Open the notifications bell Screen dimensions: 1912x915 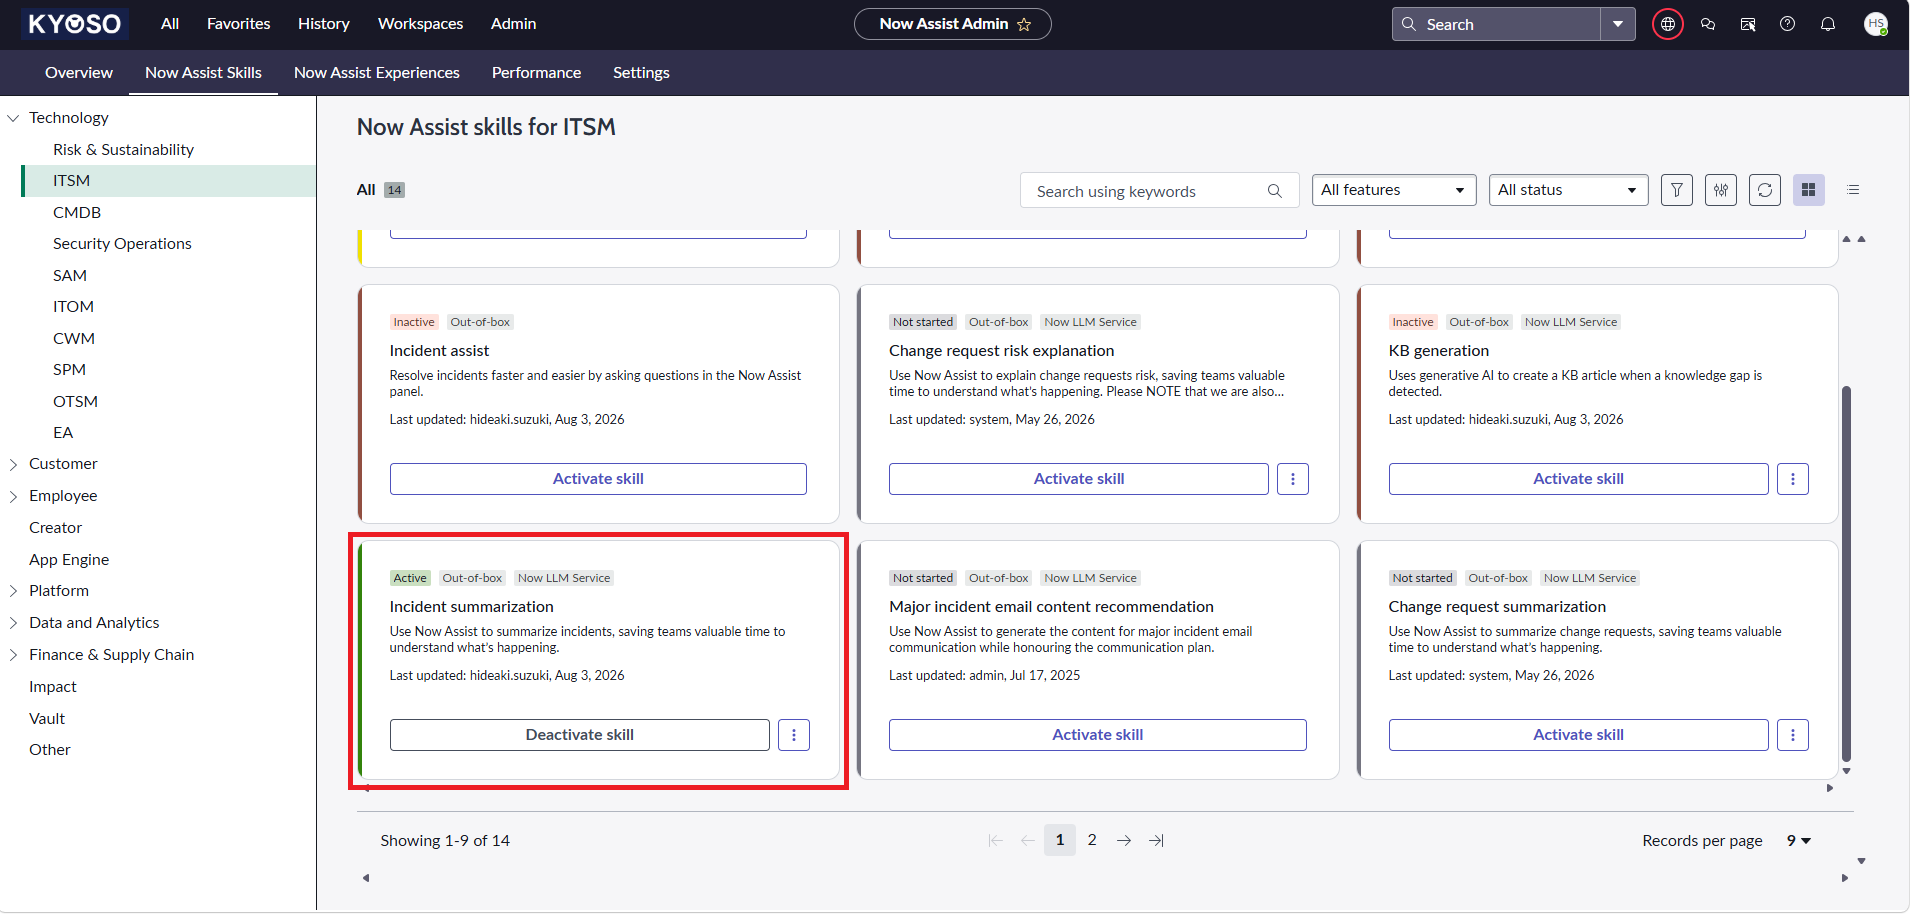pyautogui.click(x=1828, y=24)
